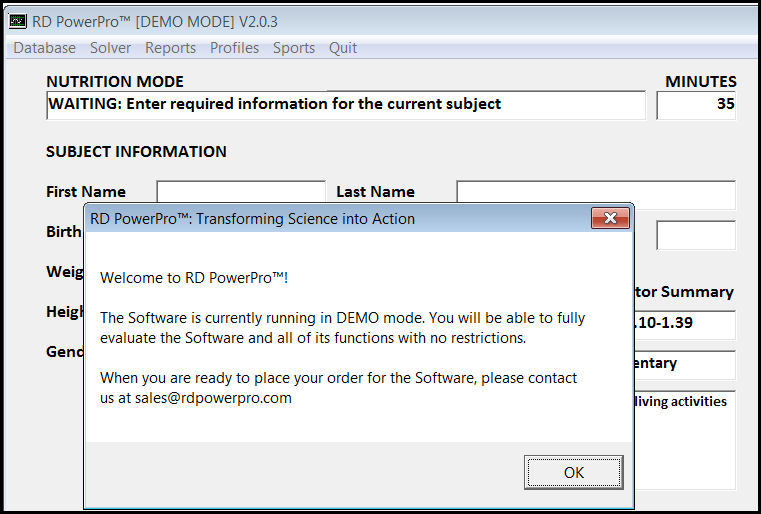Click the partially hidden 'tor Summary' heading
This screenshot has height=514, width=761.
click(684, 292)
